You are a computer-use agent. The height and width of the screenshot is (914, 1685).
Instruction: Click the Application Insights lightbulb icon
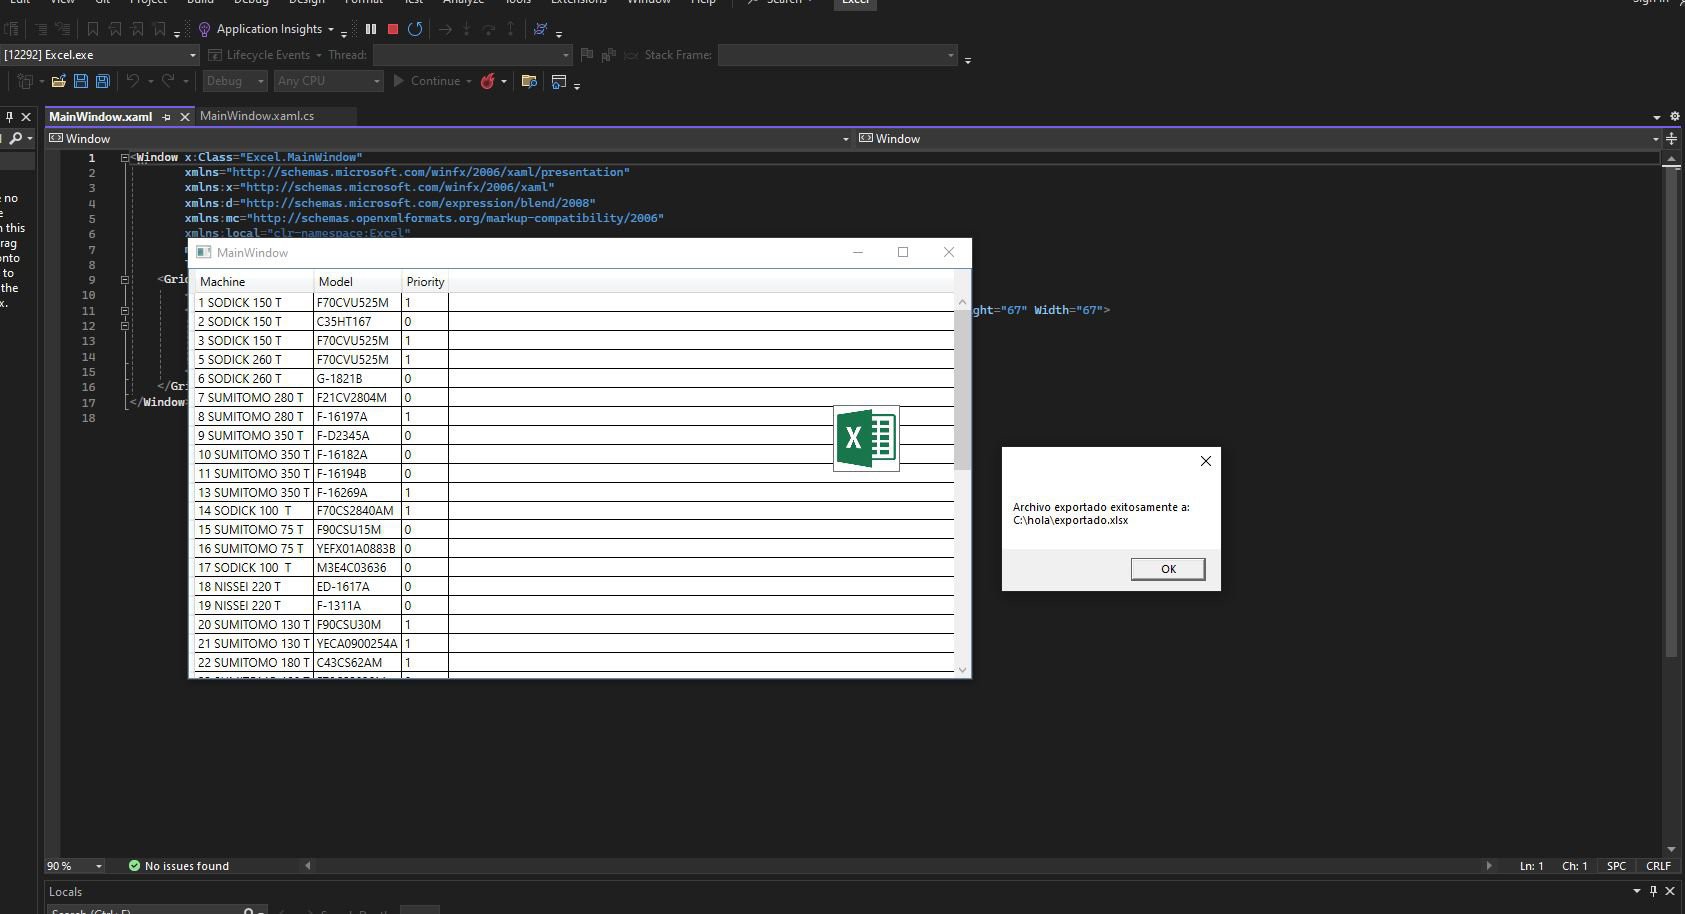[205, 29]
